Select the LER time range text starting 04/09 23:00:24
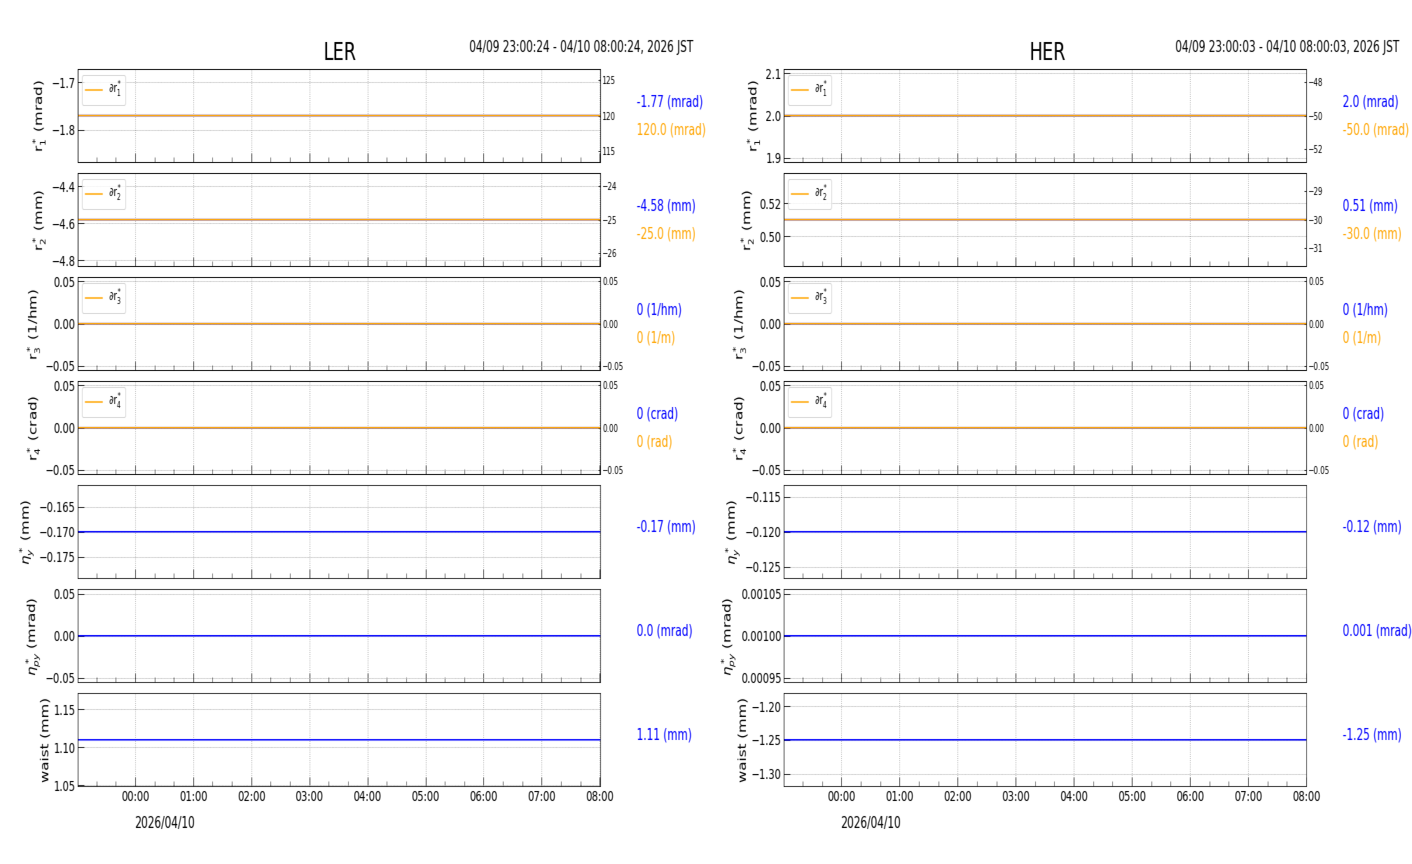The width and height of the screenshot is (1412, 864). [x=581, y=47]
